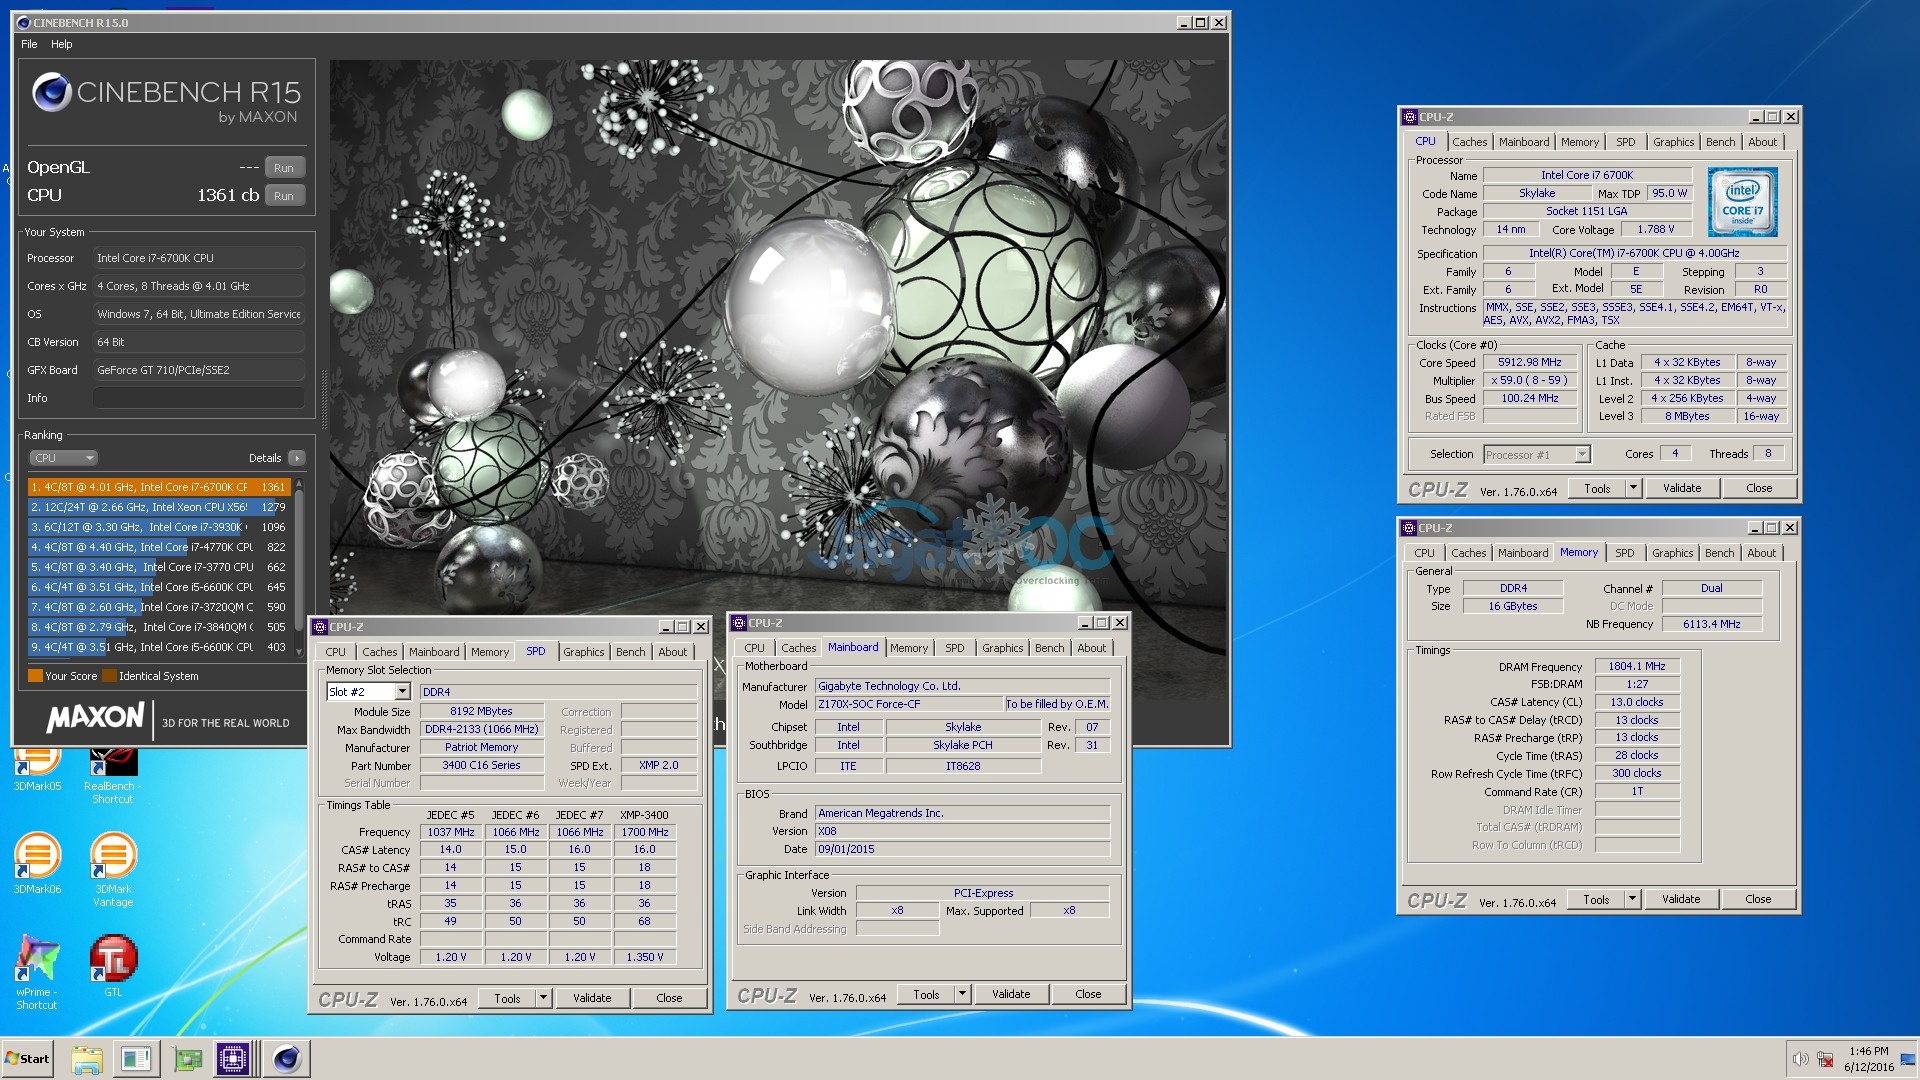1920x1080 pixels.
Task: Select ranking row Intel Xeon CPU 1279
Action: coord(159,507)
